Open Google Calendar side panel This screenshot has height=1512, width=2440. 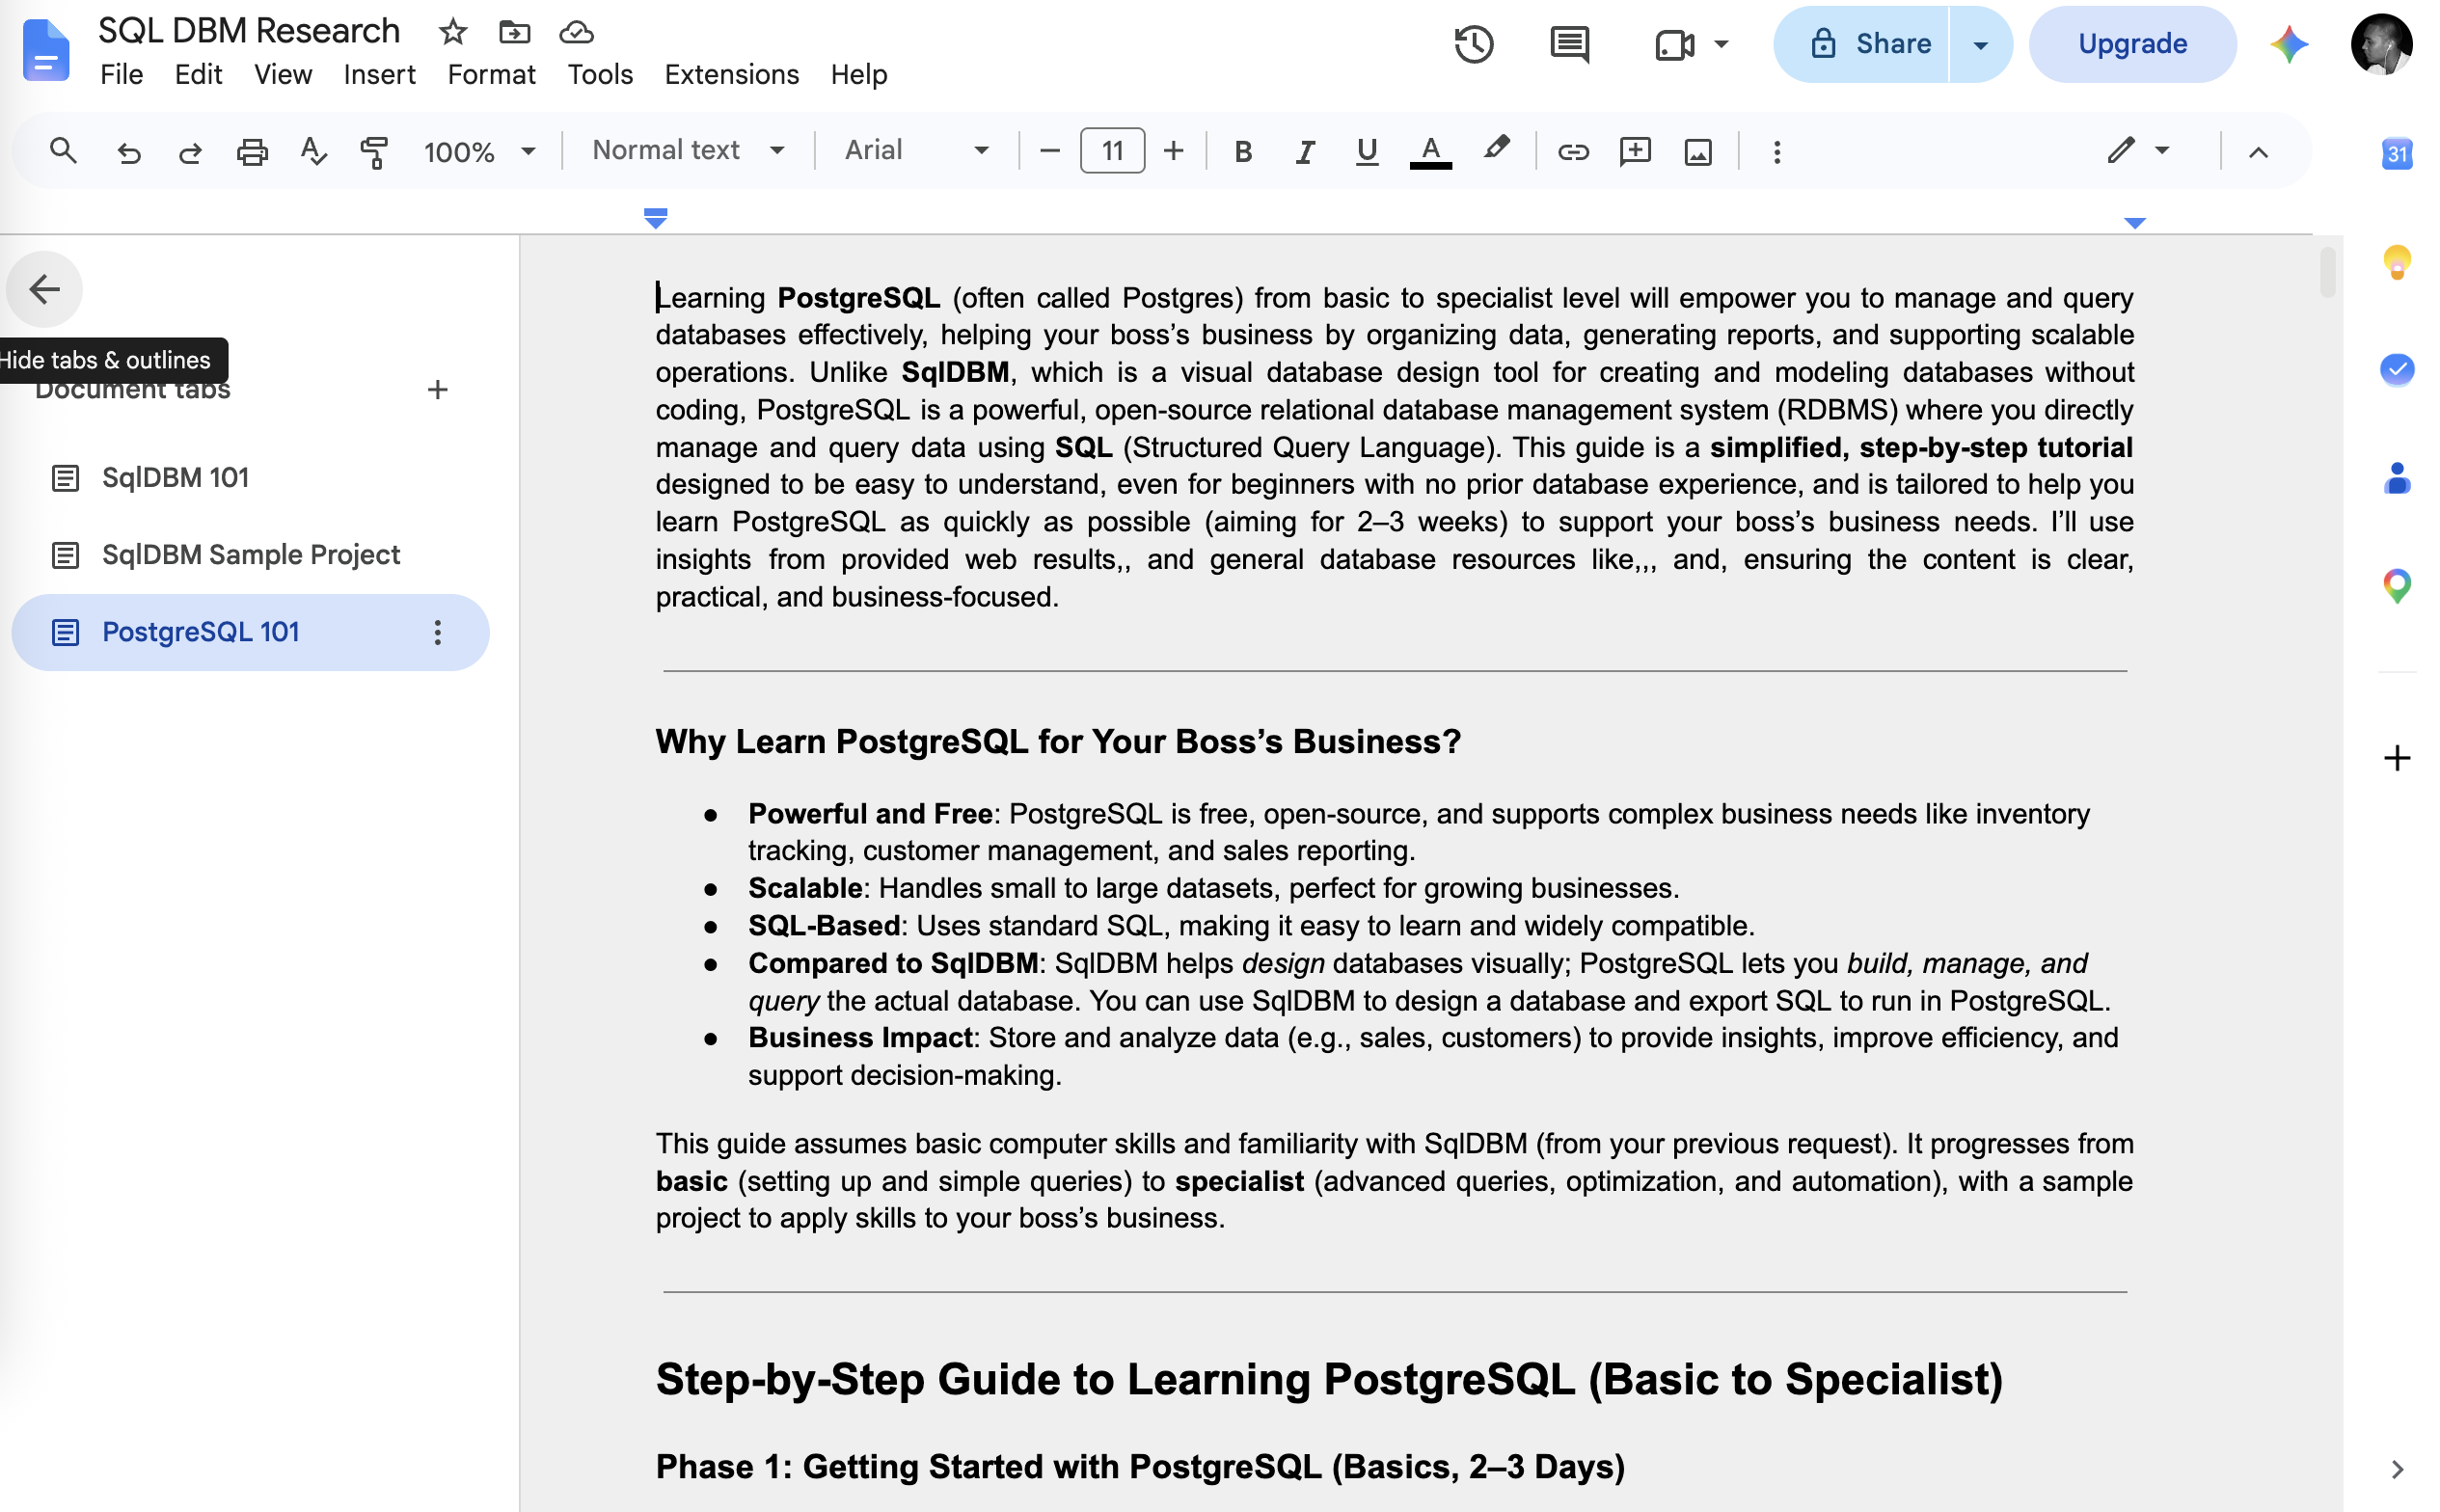pyautogui.click(x=2396, y=153)
